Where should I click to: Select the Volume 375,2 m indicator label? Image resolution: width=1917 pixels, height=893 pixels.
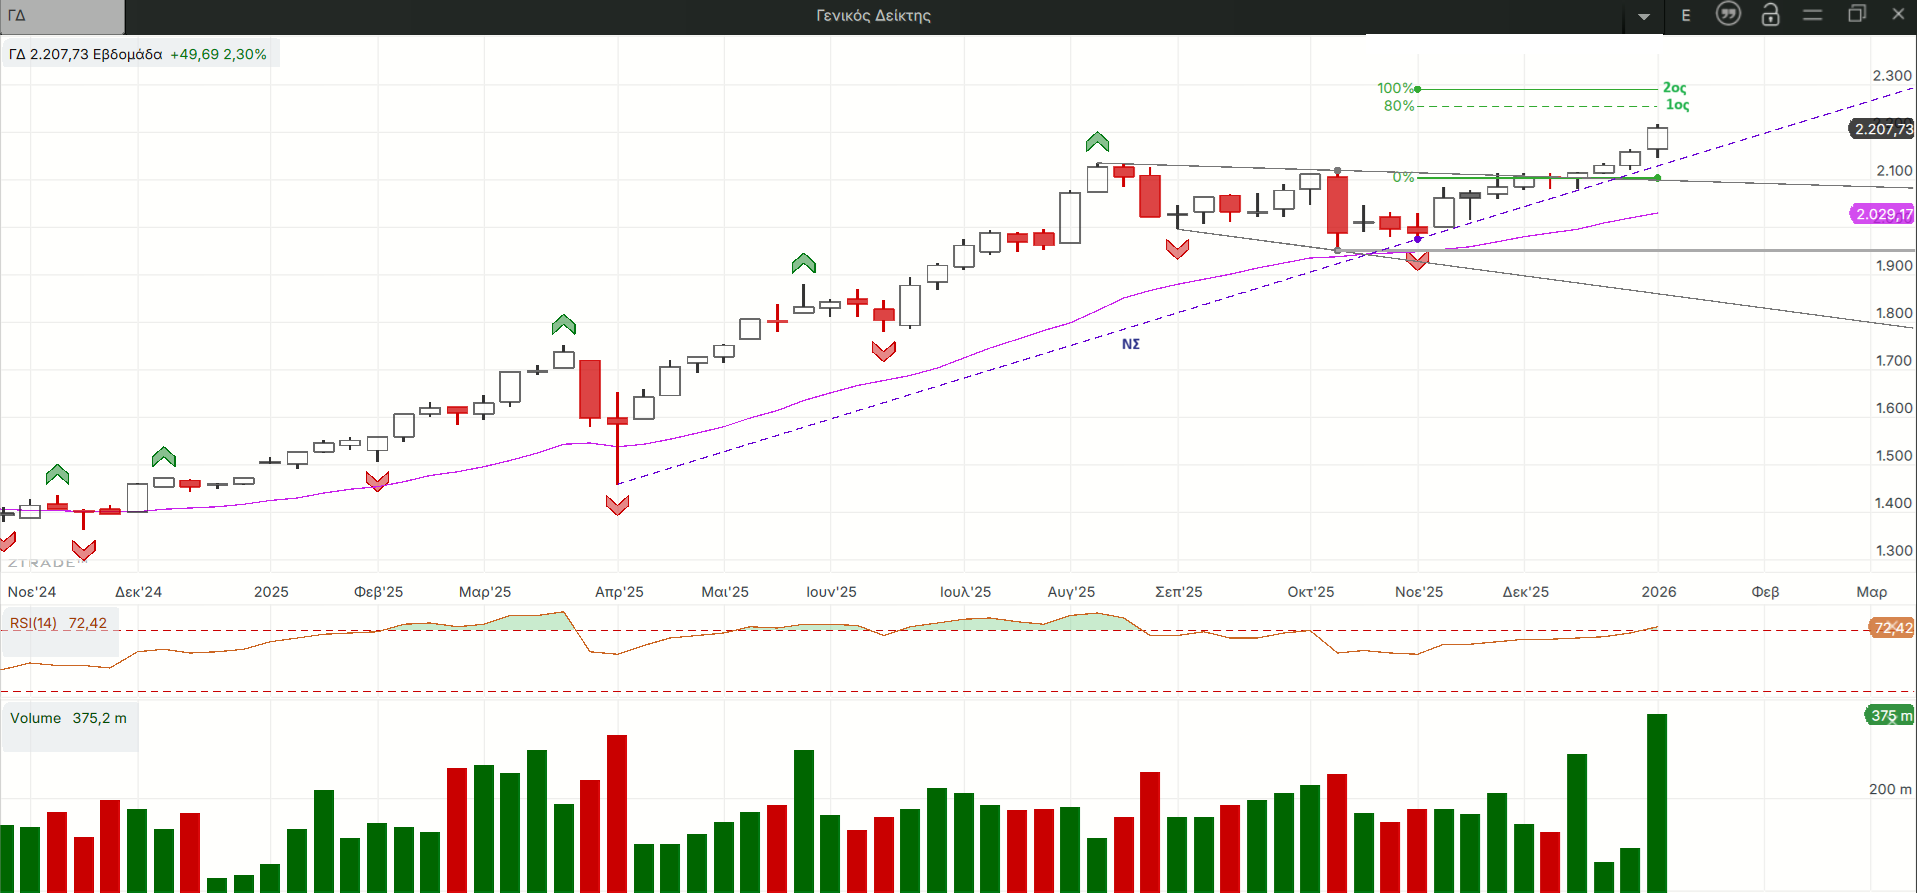[x=68, y=718]
